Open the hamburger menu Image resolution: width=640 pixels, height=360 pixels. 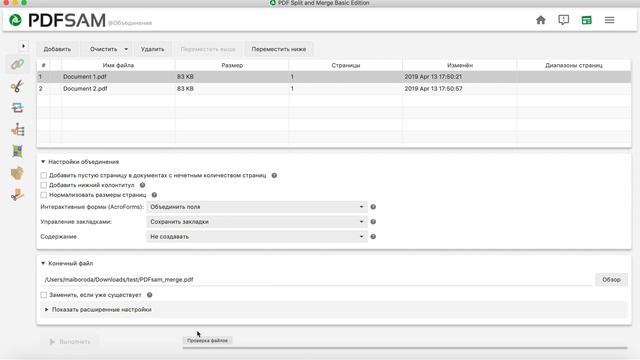pos(609,20)
